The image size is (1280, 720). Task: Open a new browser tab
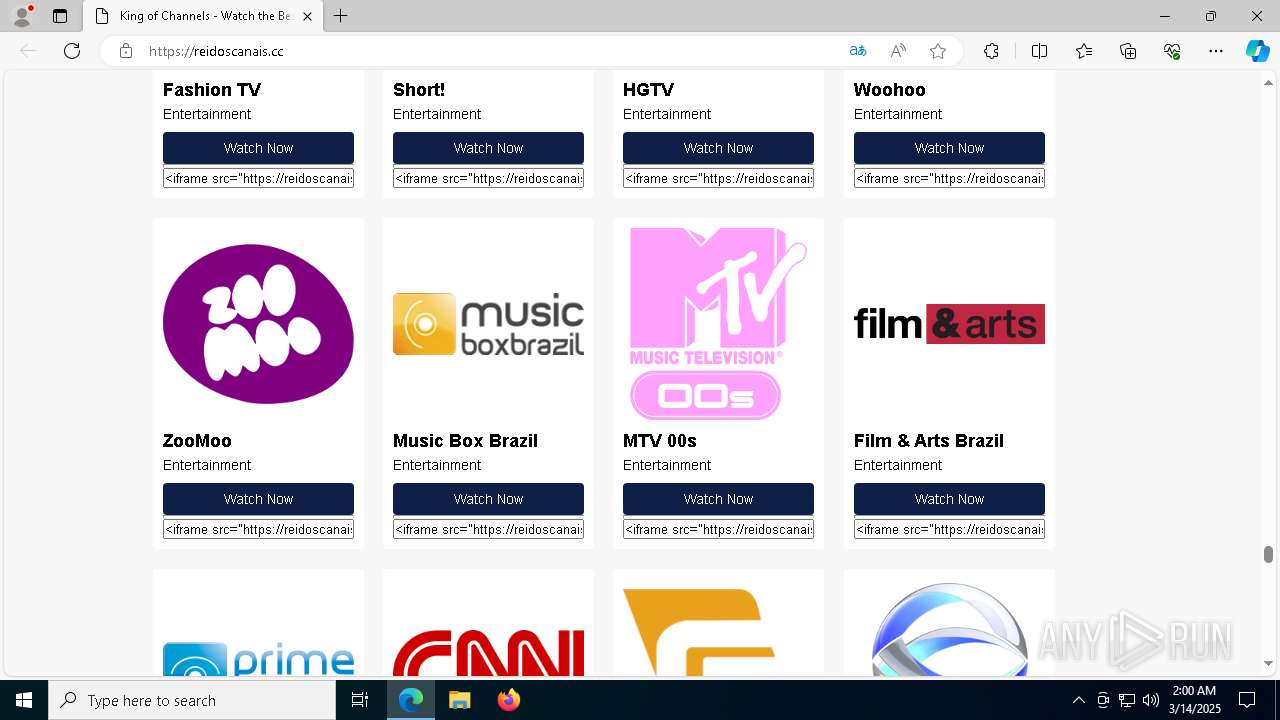[x=340, y=16]
